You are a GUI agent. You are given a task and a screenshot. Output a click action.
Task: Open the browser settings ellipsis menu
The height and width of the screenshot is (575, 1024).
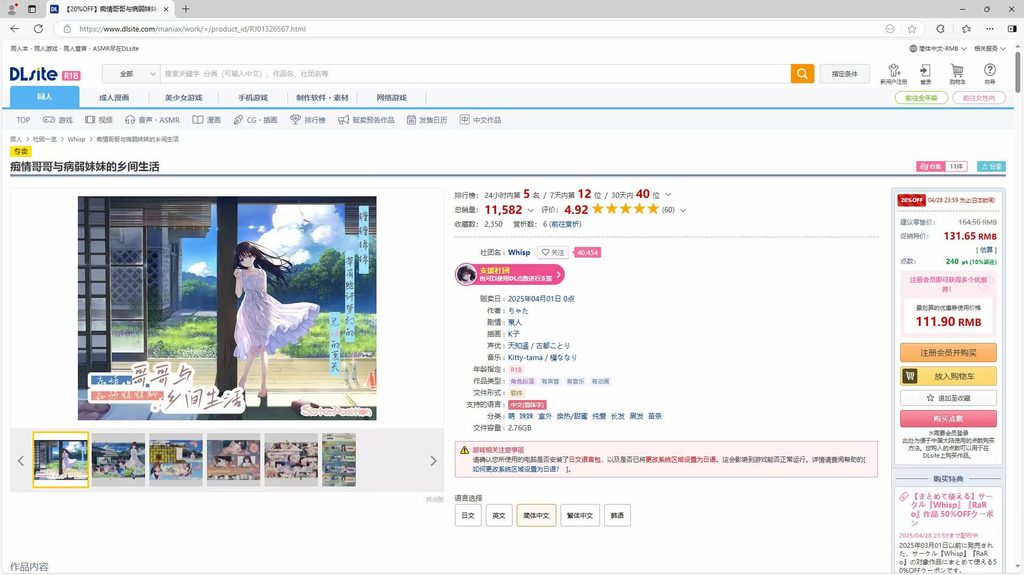click(x=990, y=29)
